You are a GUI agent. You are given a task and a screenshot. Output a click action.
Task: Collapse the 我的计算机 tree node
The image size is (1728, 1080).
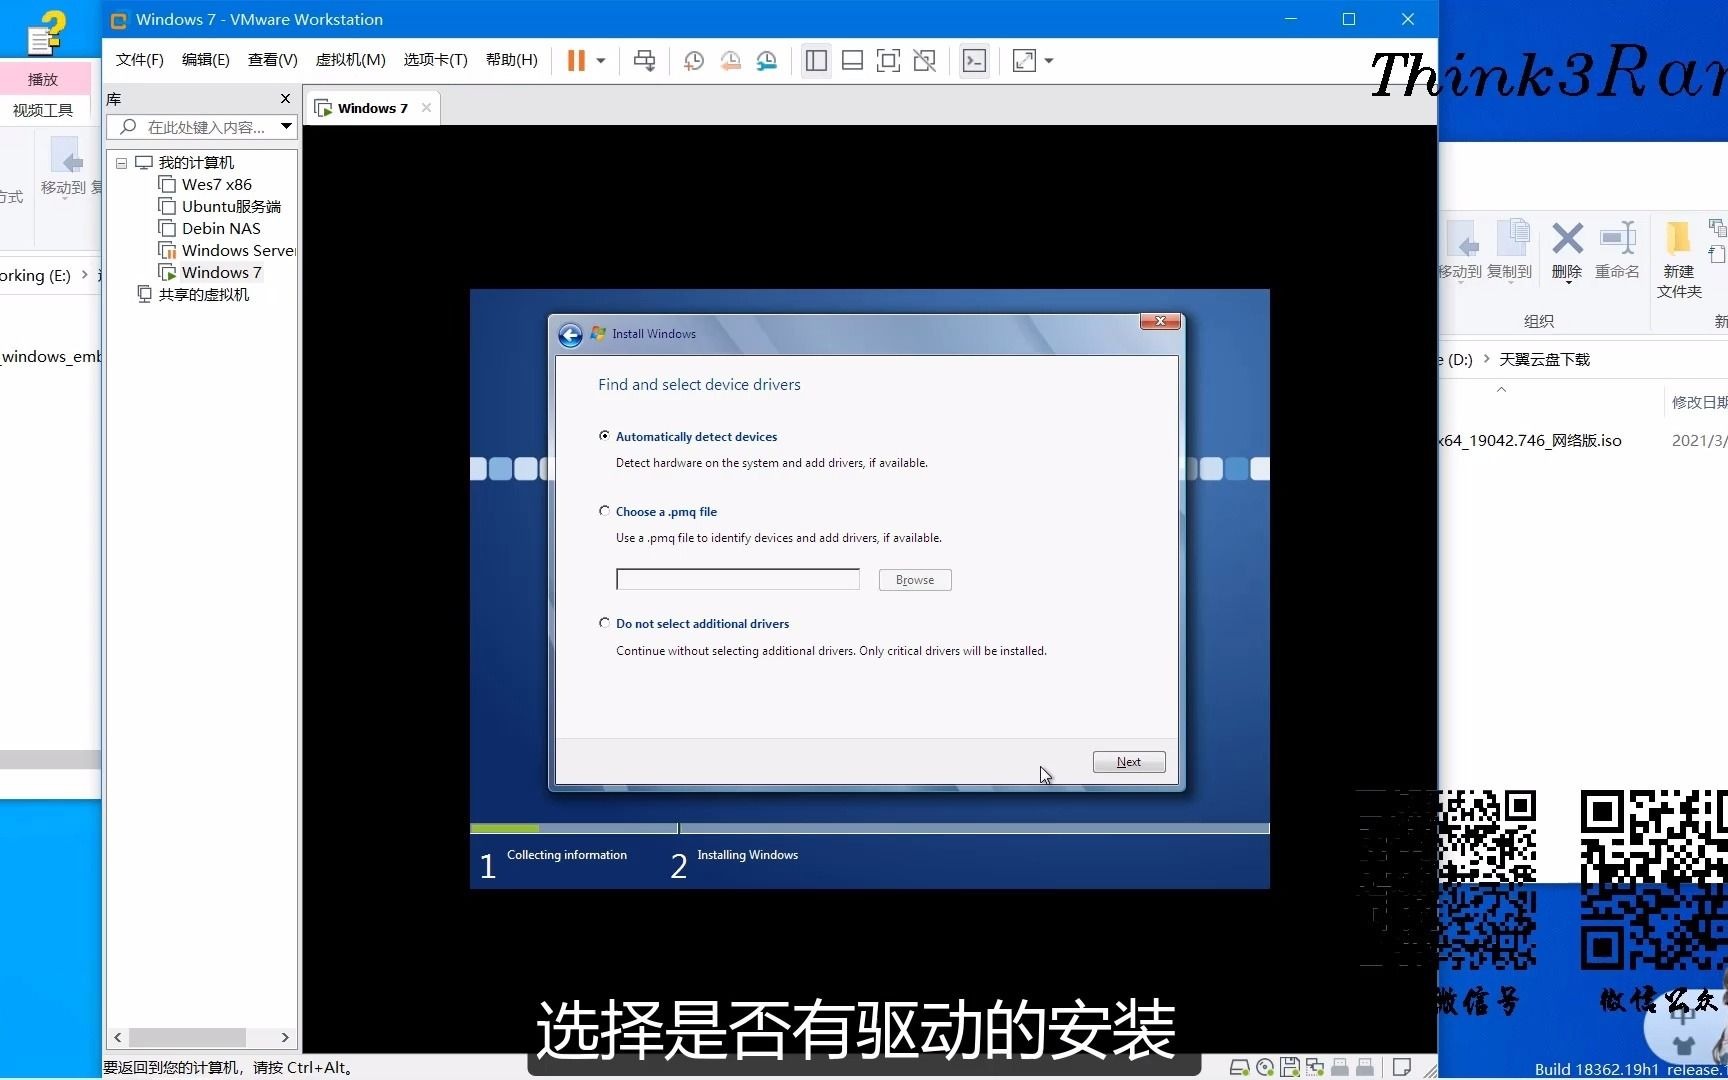tap(121, 162)
